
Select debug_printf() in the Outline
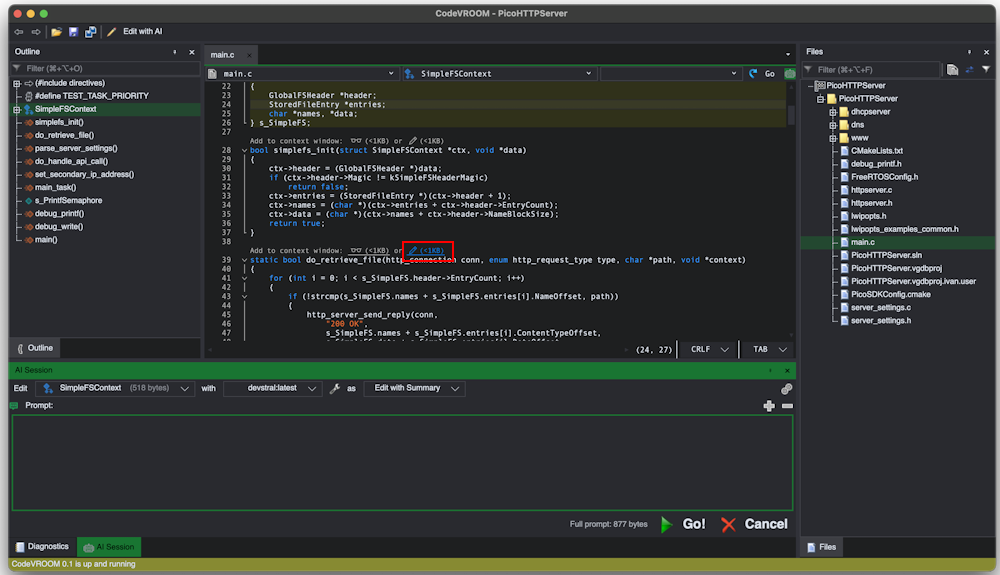59,214
